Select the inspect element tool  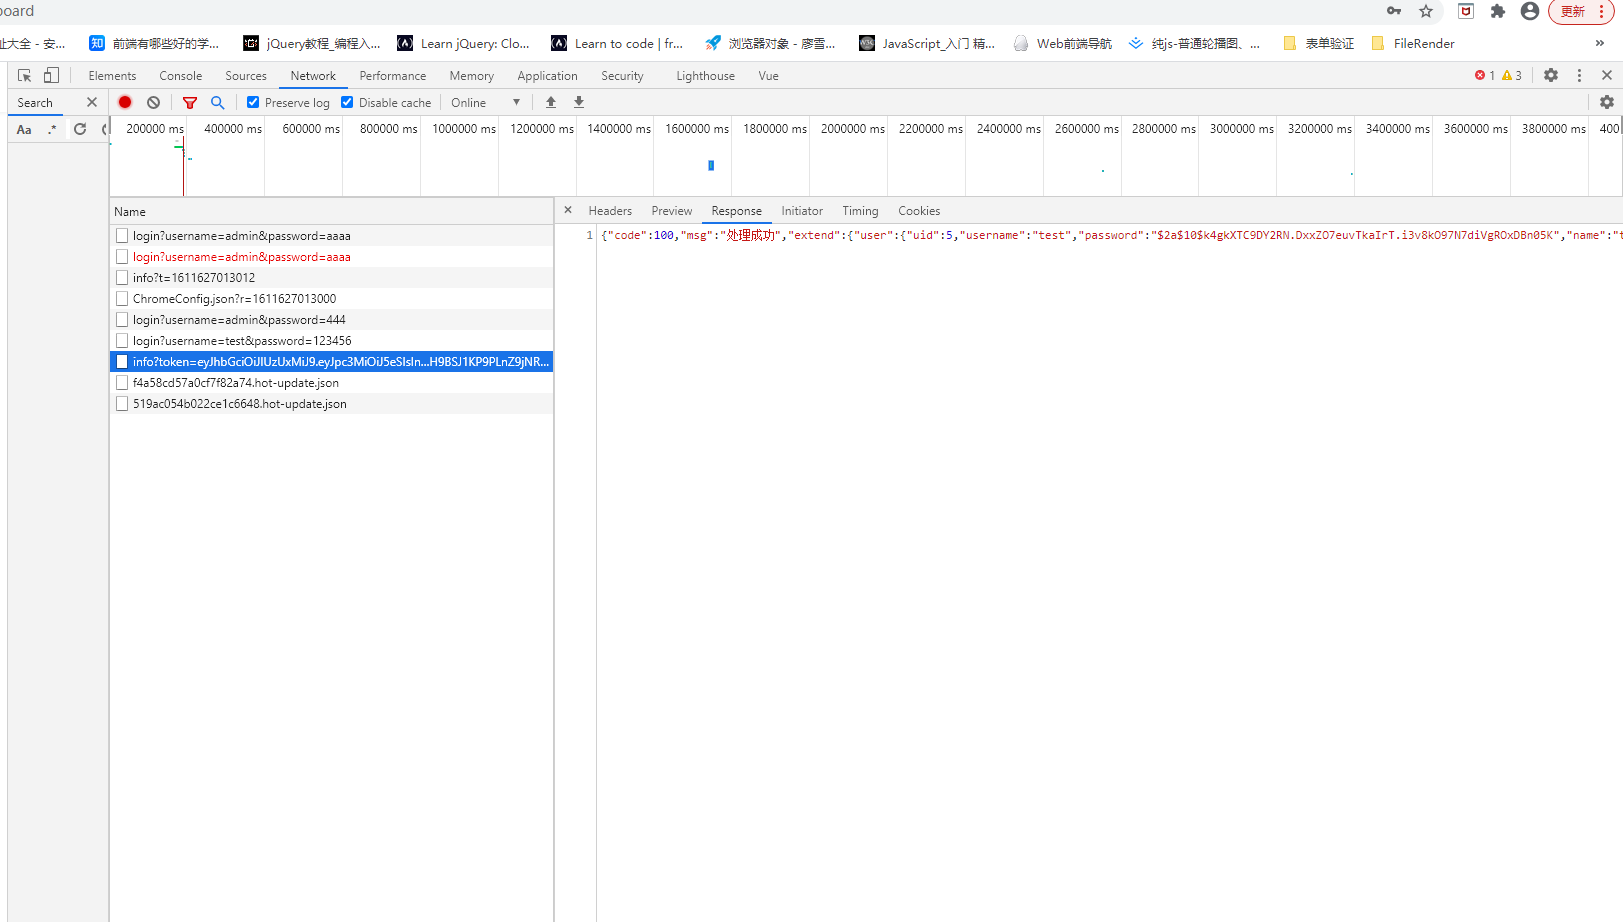click(22, 75)
